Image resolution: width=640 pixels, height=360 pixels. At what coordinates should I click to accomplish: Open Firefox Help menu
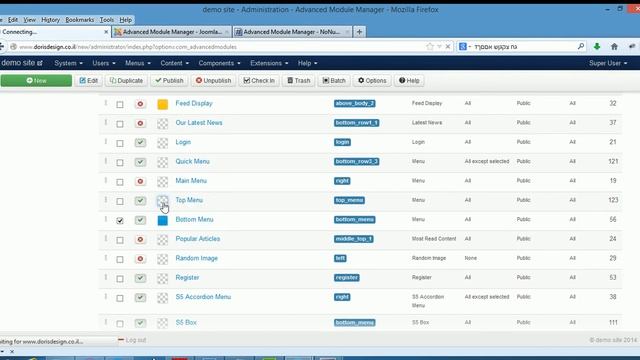tap(125, 20)
